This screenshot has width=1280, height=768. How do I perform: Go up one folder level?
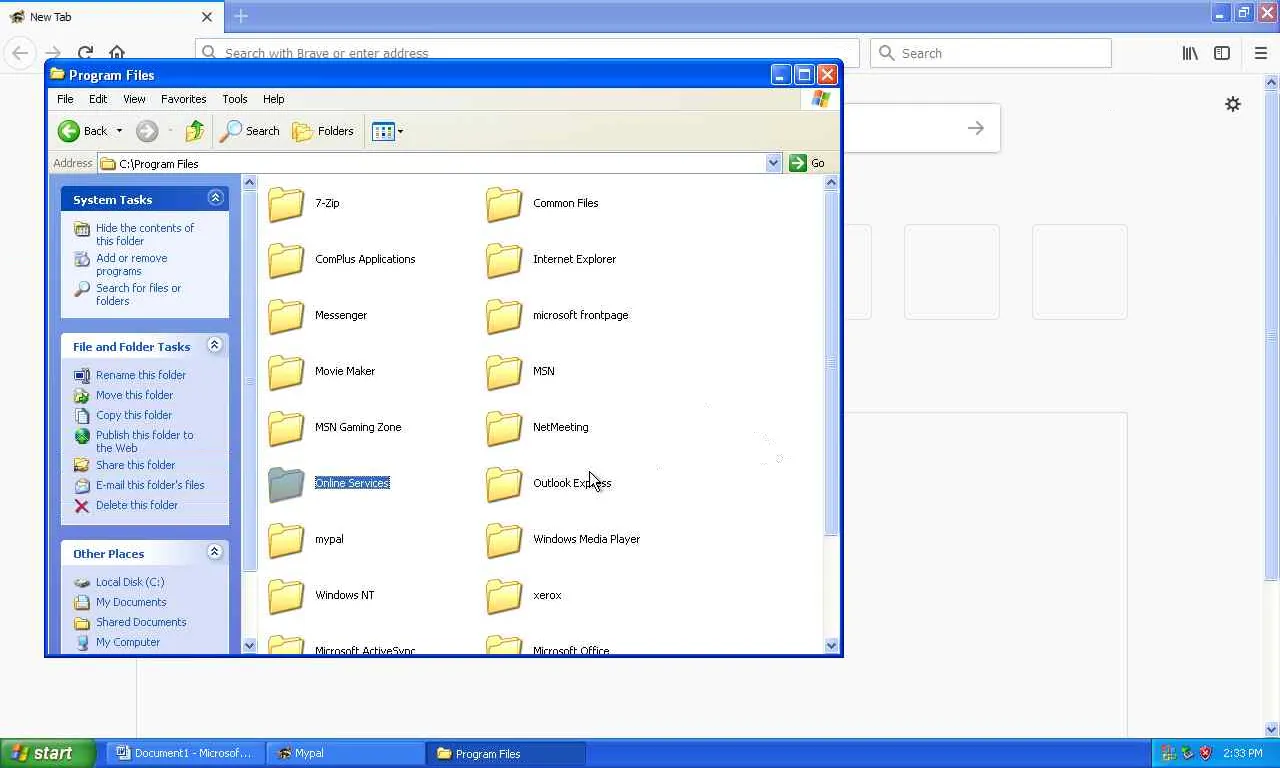195,131
